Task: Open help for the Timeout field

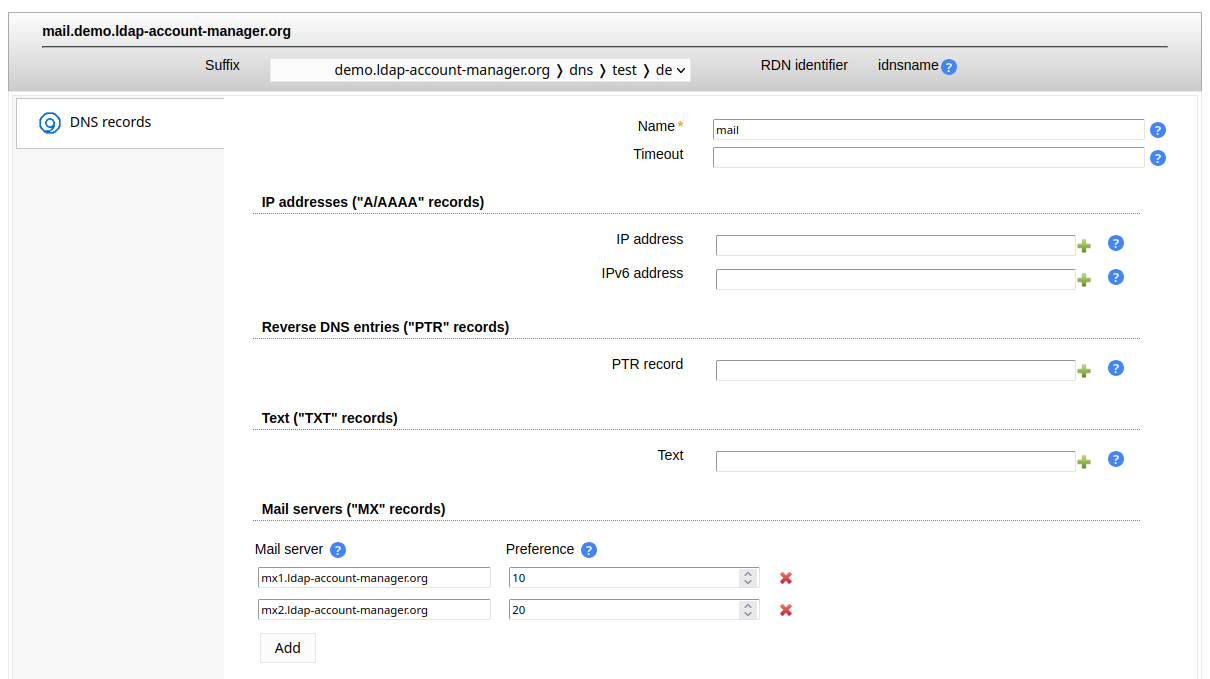Action: (1158, 158)
